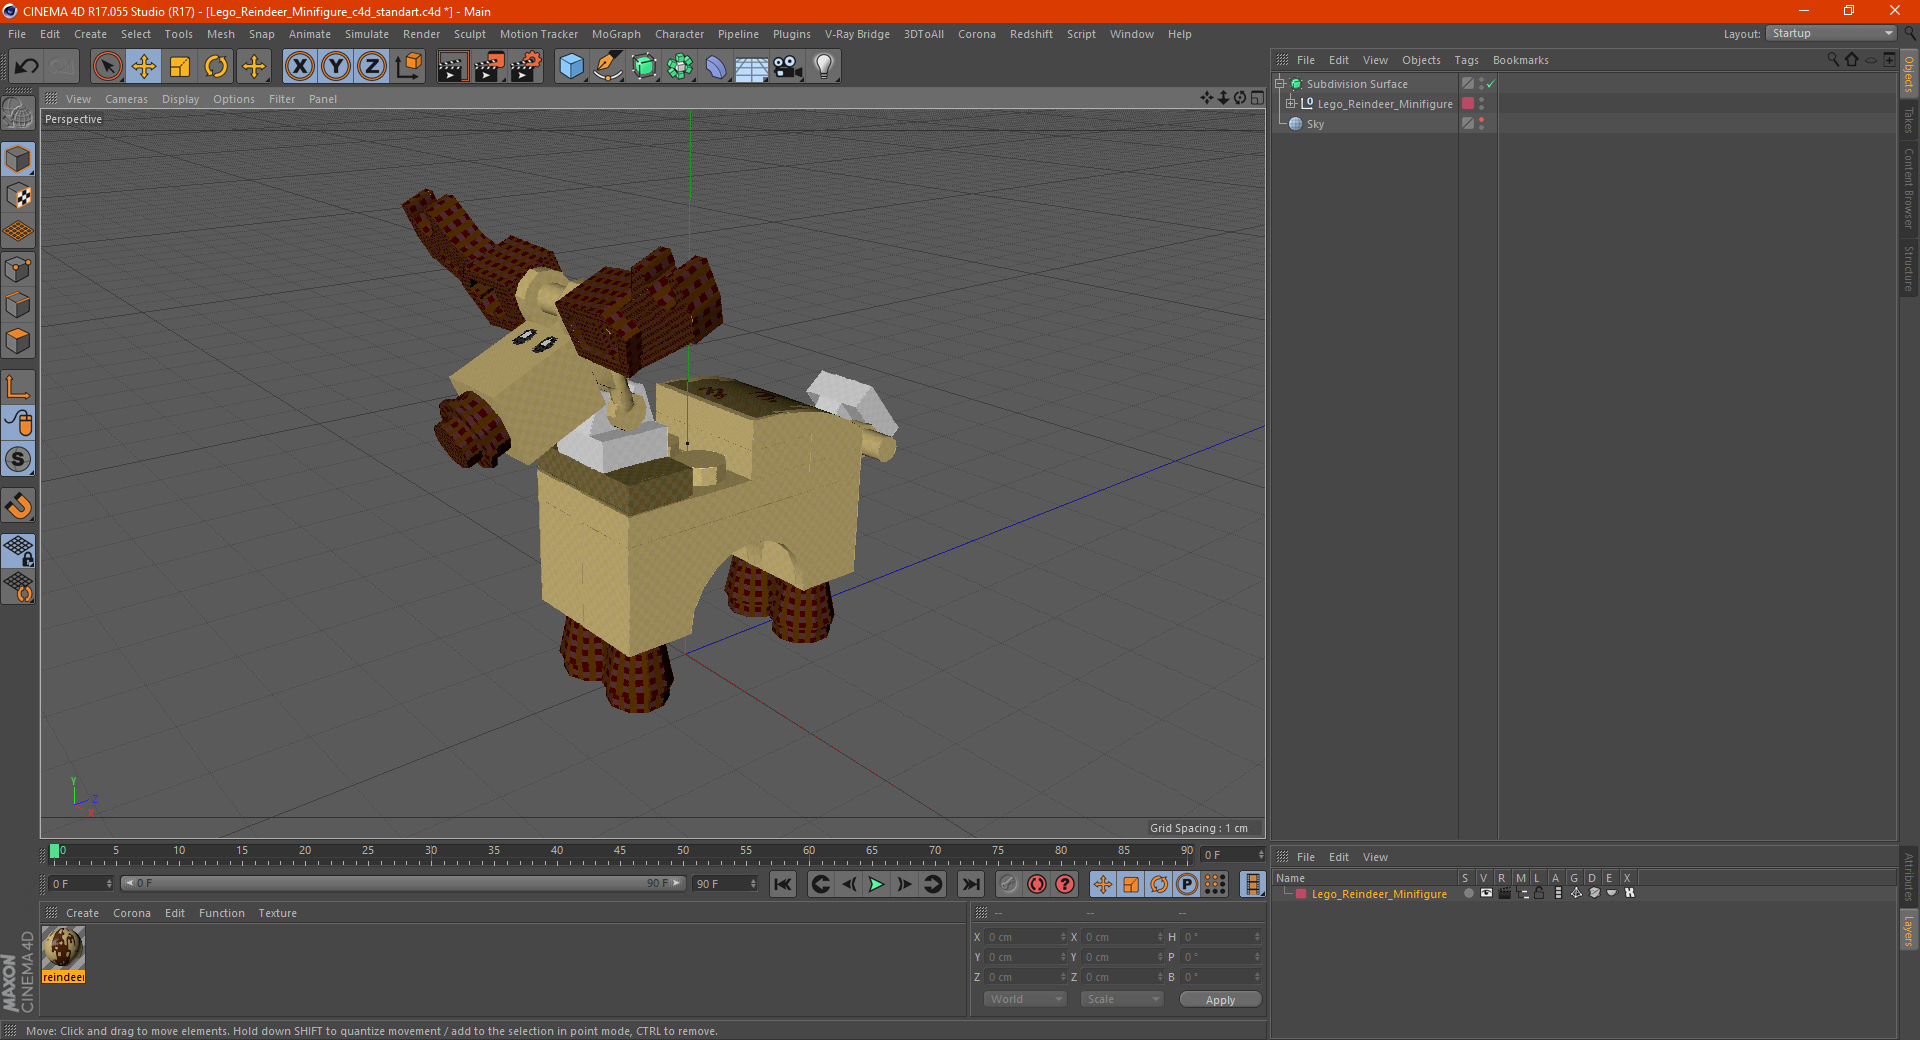Toggle Parameter P keyframe recording button

[x=1187, y=884]
